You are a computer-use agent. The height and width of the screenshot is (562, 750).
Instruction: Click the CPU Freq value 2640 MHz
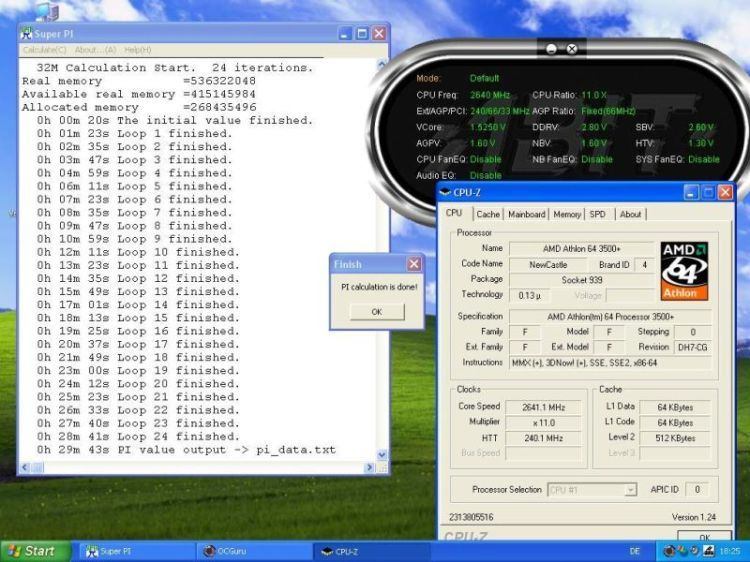pos(490,95)
